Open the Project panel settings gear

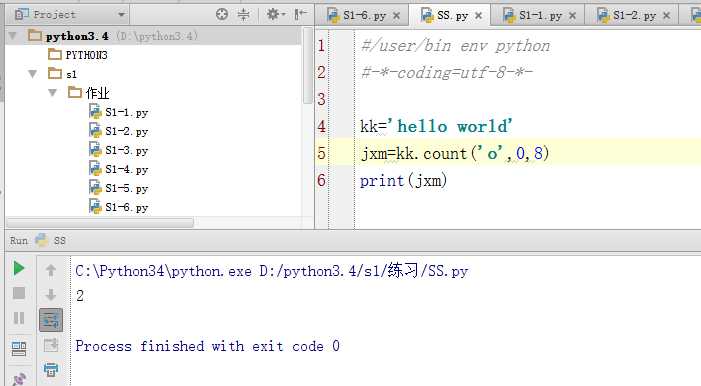tap(275, 15)
